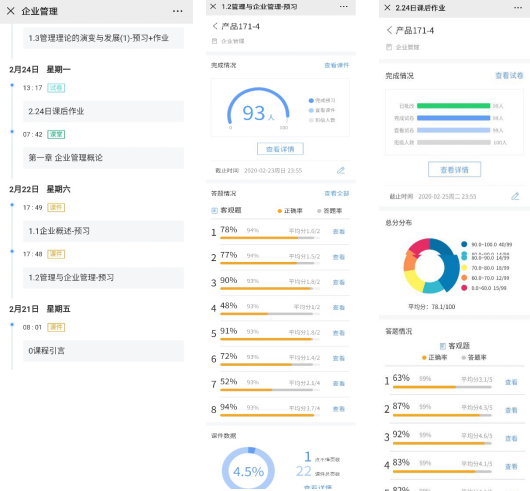Click 查看 for question 4 with 48% accuracy
The image size is (530, 491).
click(339, 308)
